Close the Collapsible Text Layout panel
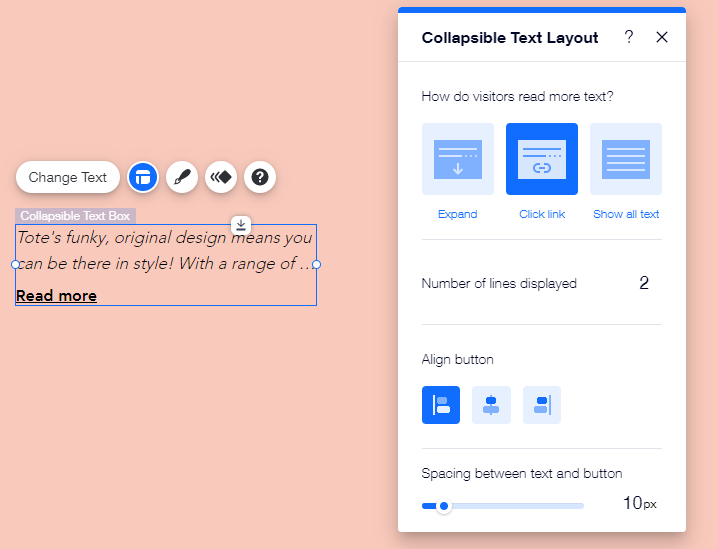This screenshot has height=549, width=718. [662, 37]
